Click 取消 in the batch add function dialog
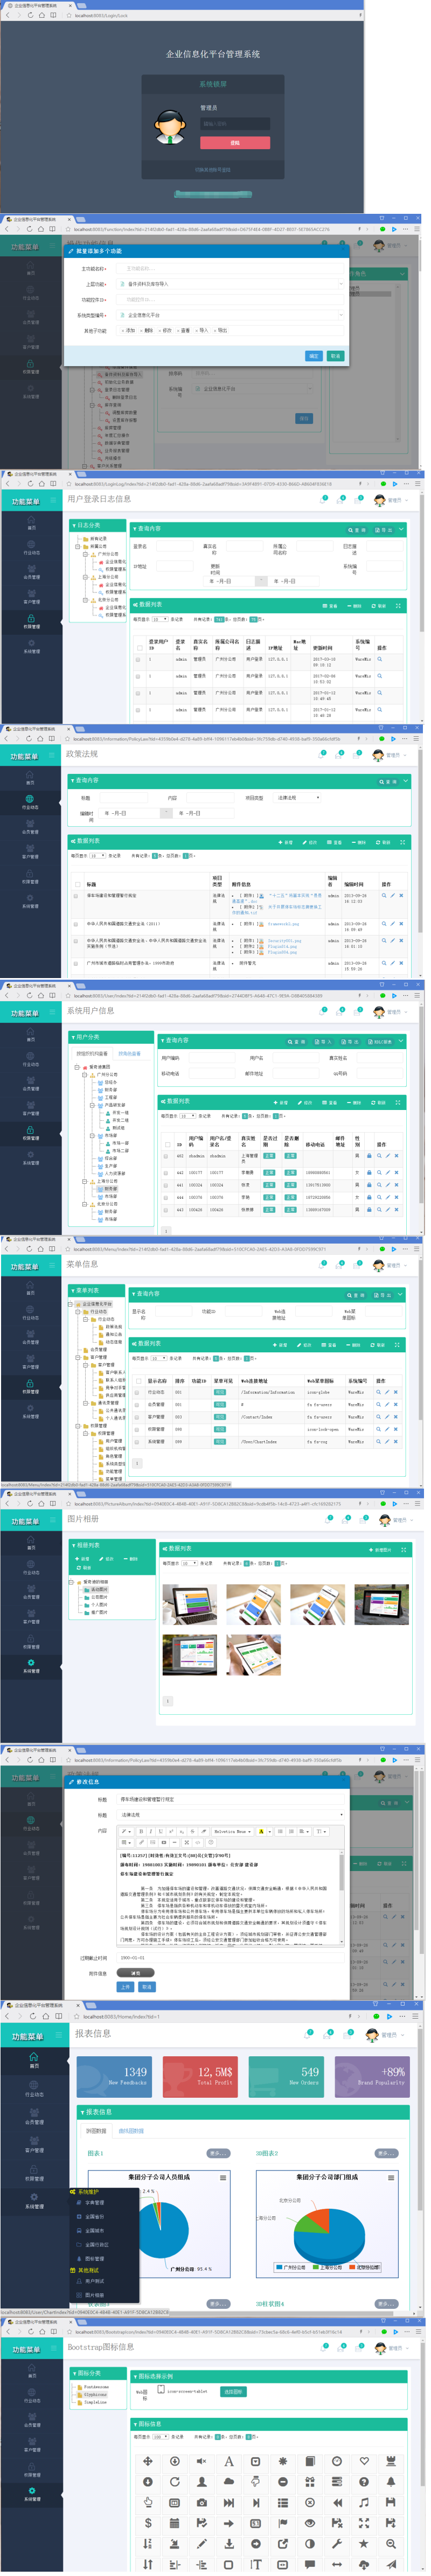This screenshot has height=2576, width=431. pos(335,356)
